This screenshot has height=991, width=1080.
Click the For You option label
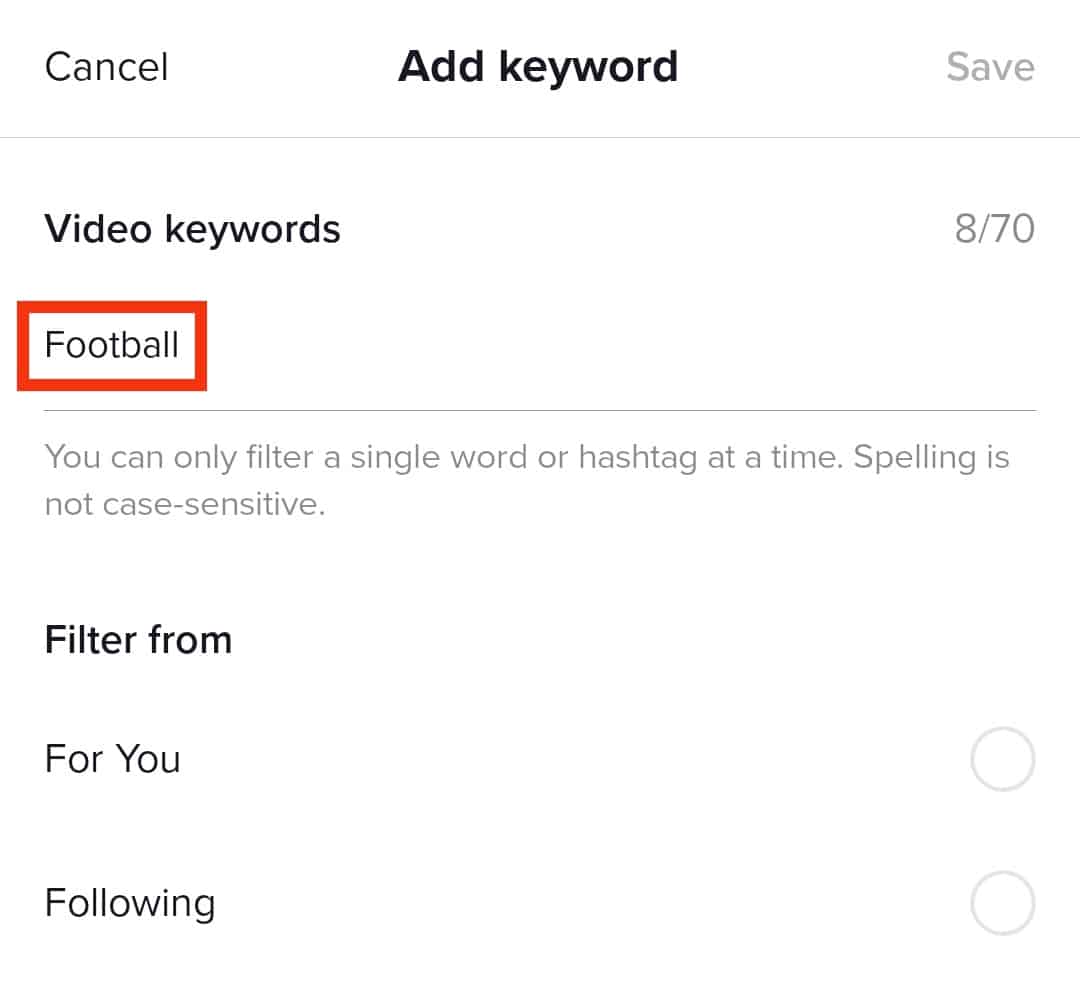click(113, 759)
